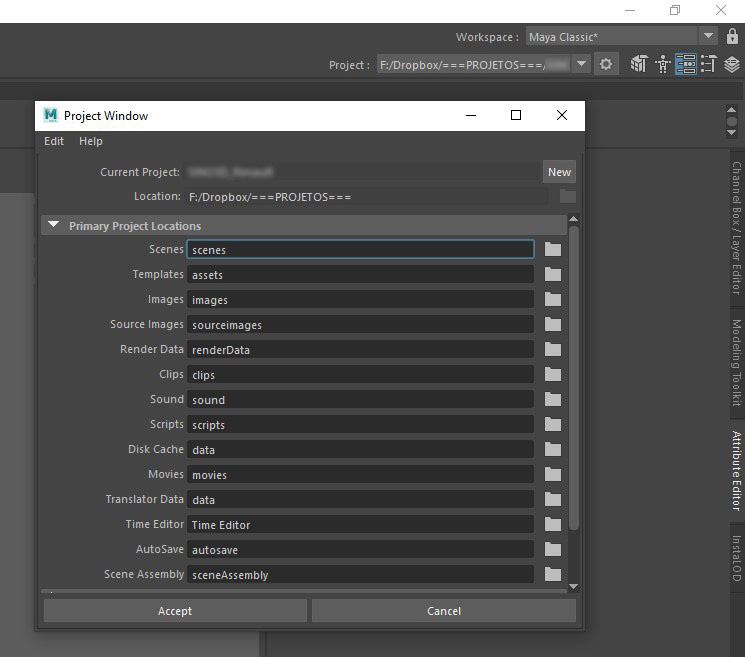
Task: Click the Templates input showing assets
Action: coord(360,275)
